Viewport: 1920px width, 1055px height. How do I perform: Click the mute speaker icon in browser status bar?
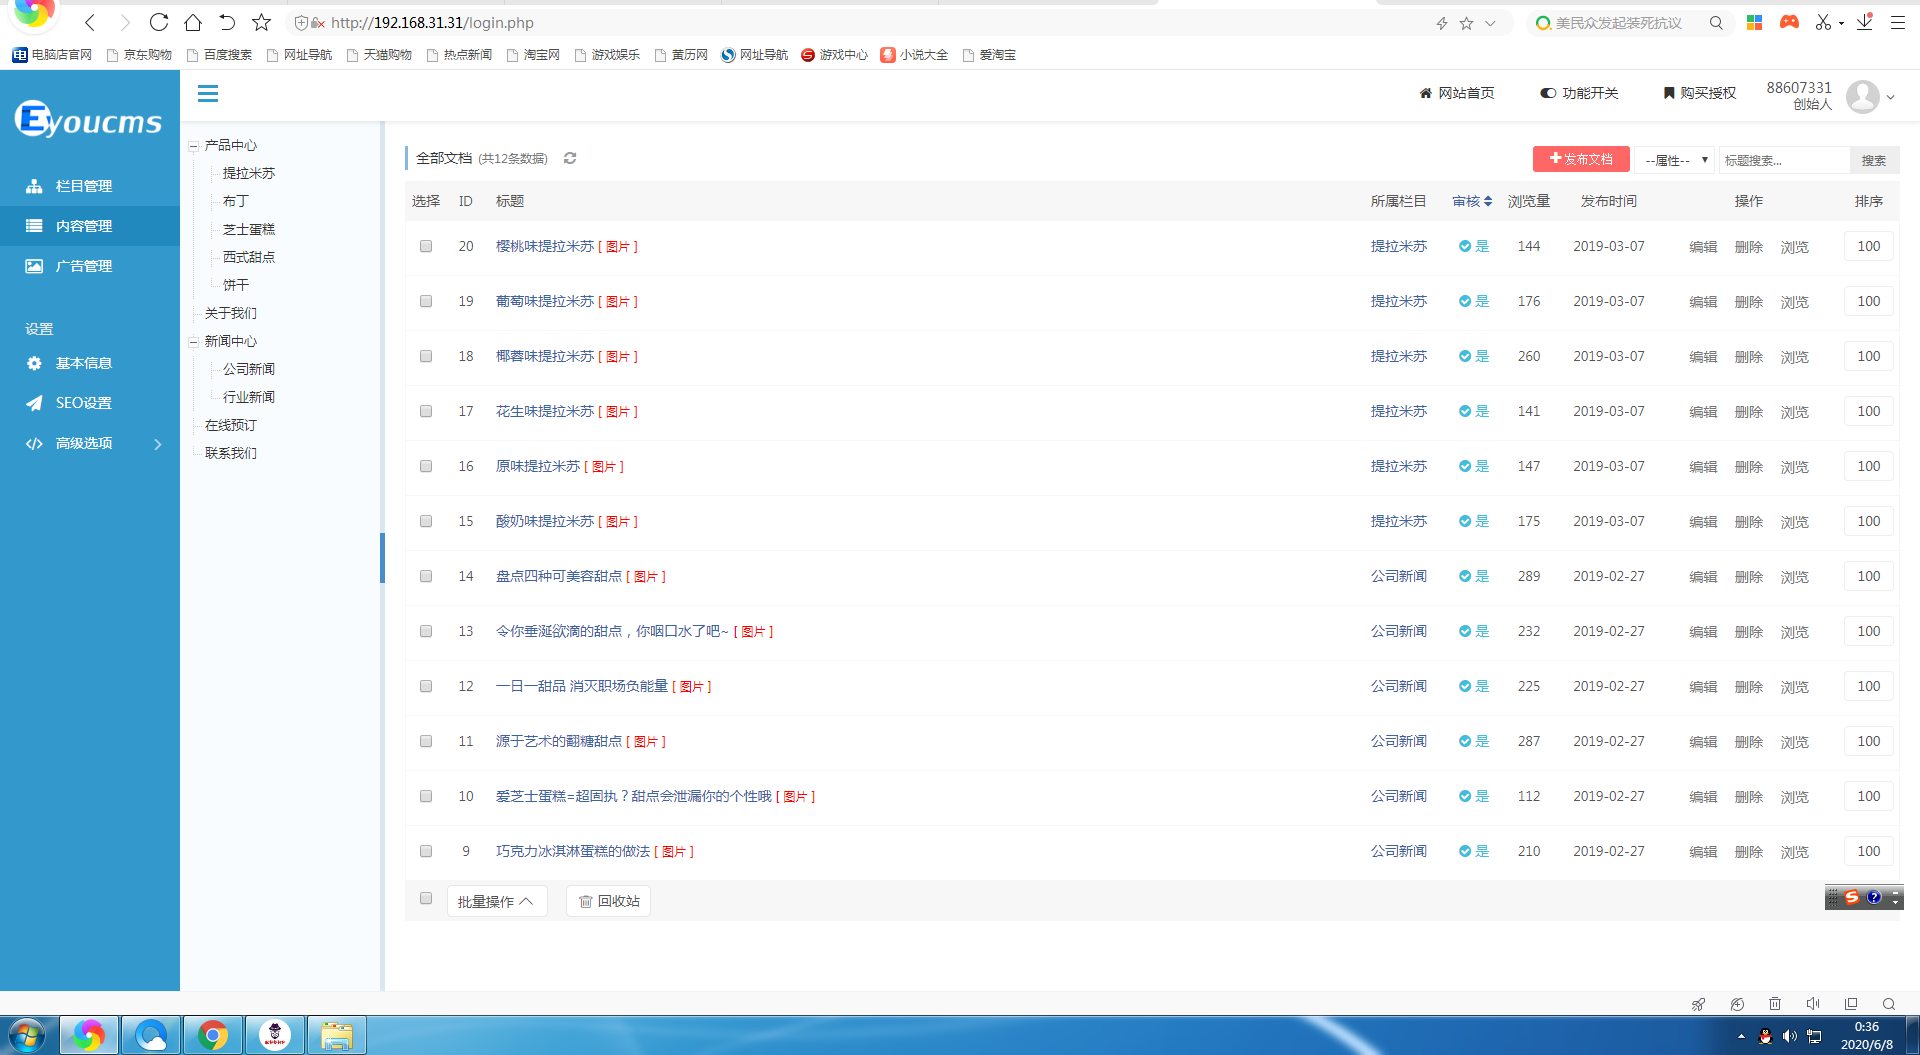tap(1813, 1004)
